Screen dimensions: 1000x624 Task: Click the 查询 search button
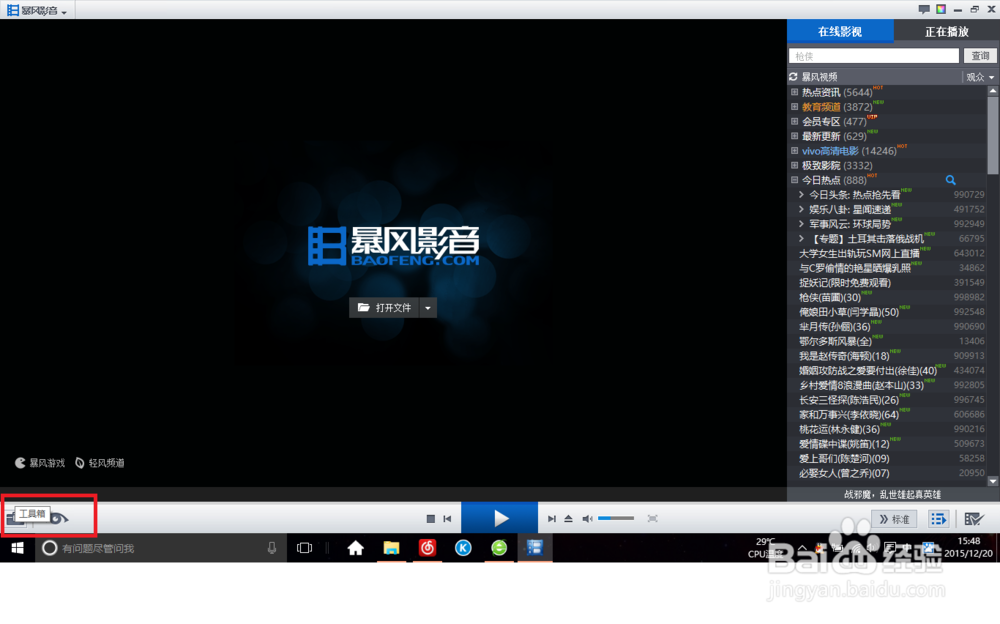(980, 56)
